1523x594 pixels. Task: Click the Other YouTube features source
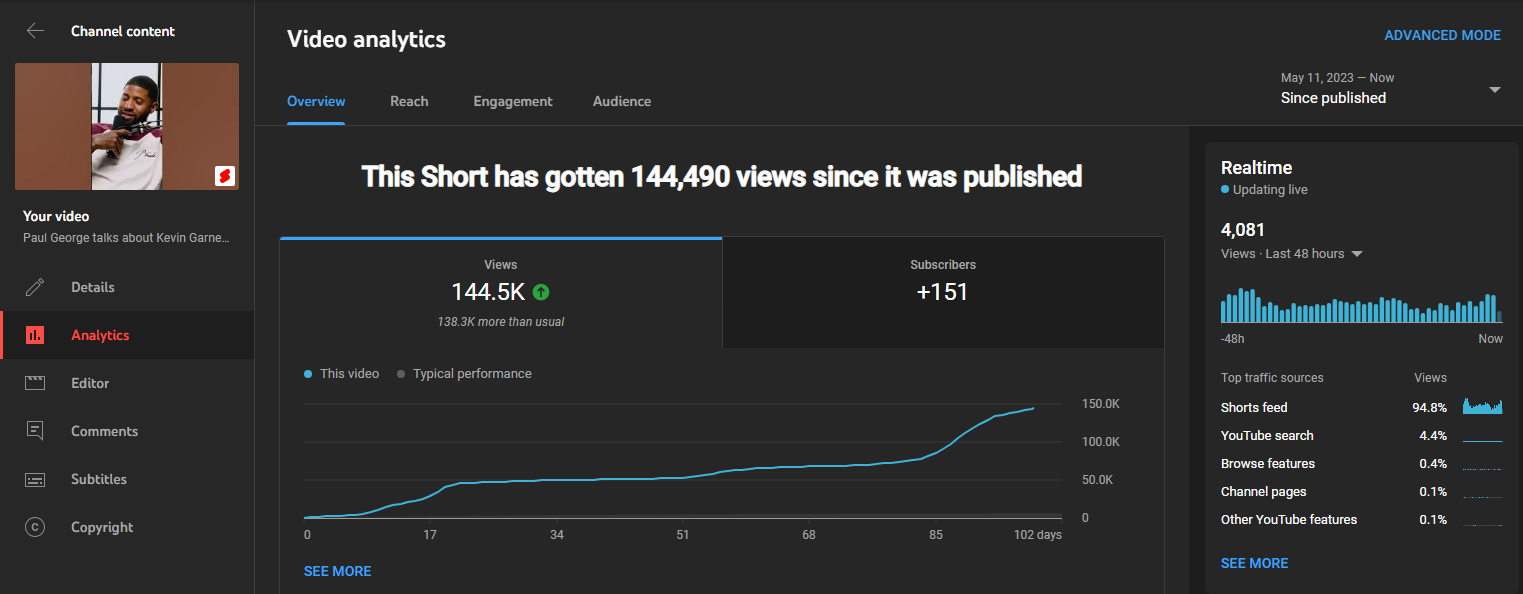point(1362,519)
